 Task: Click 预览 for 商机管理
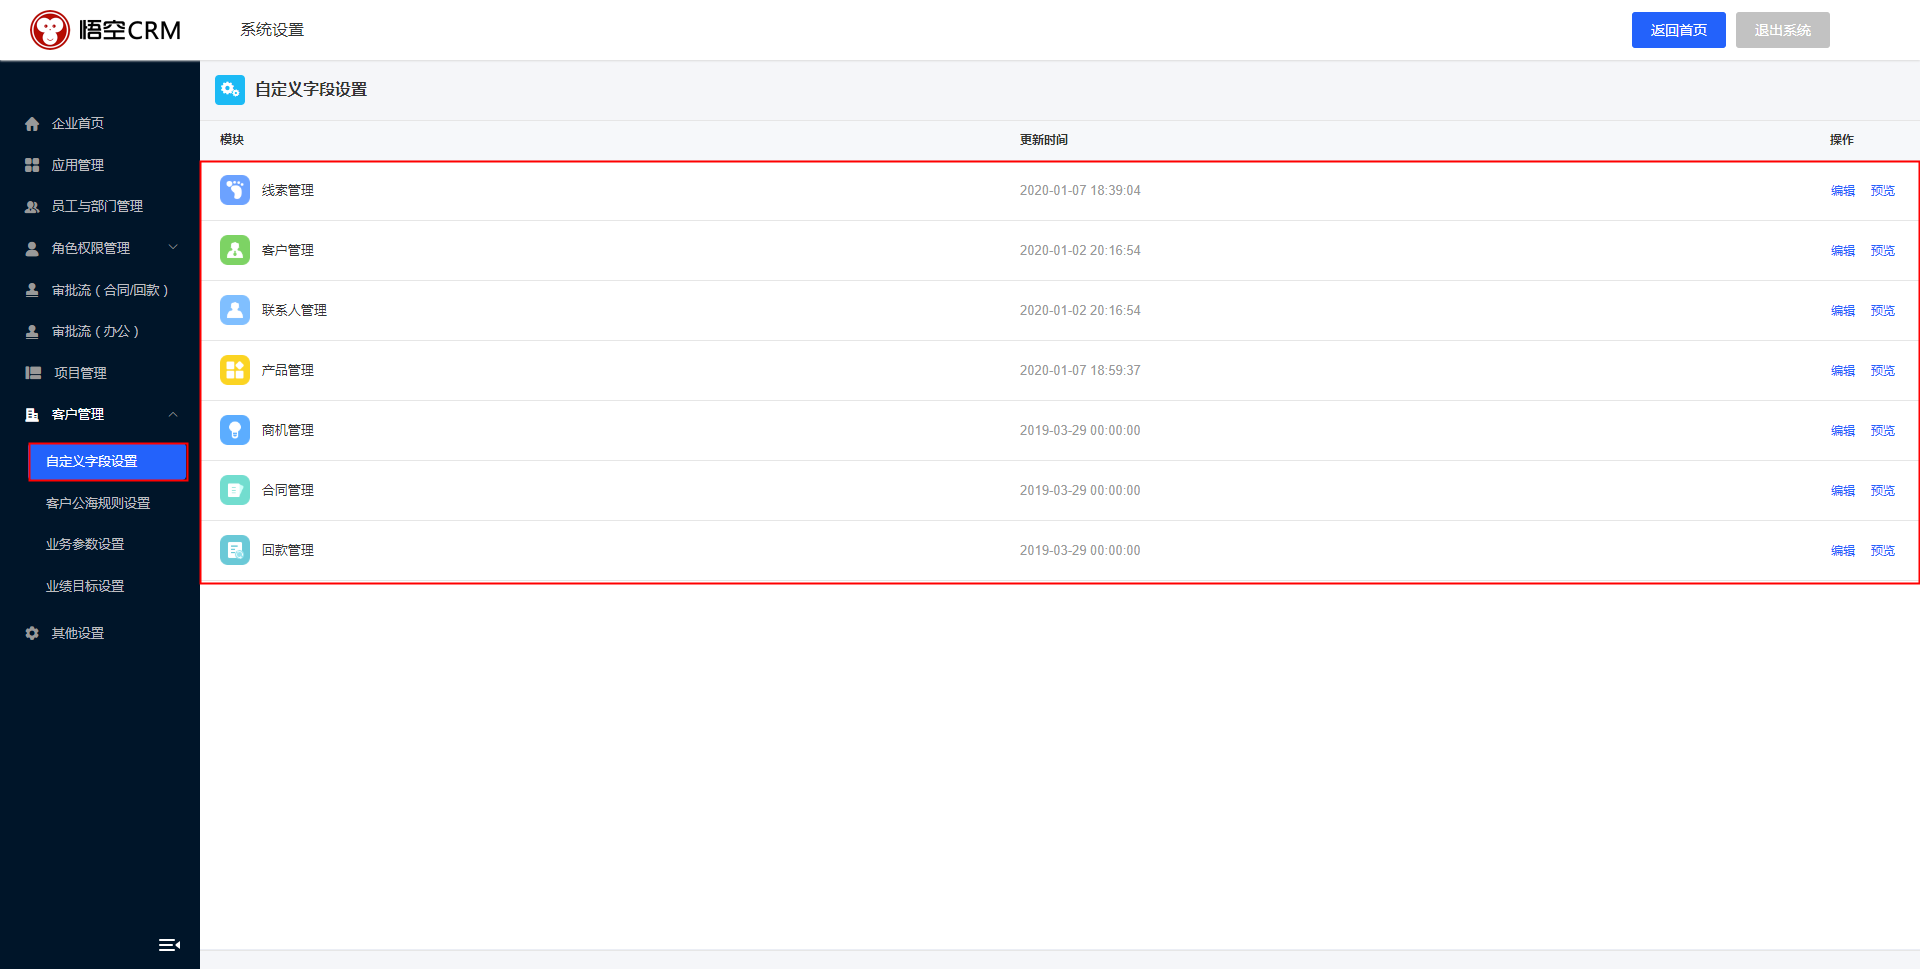point(1883,430)
